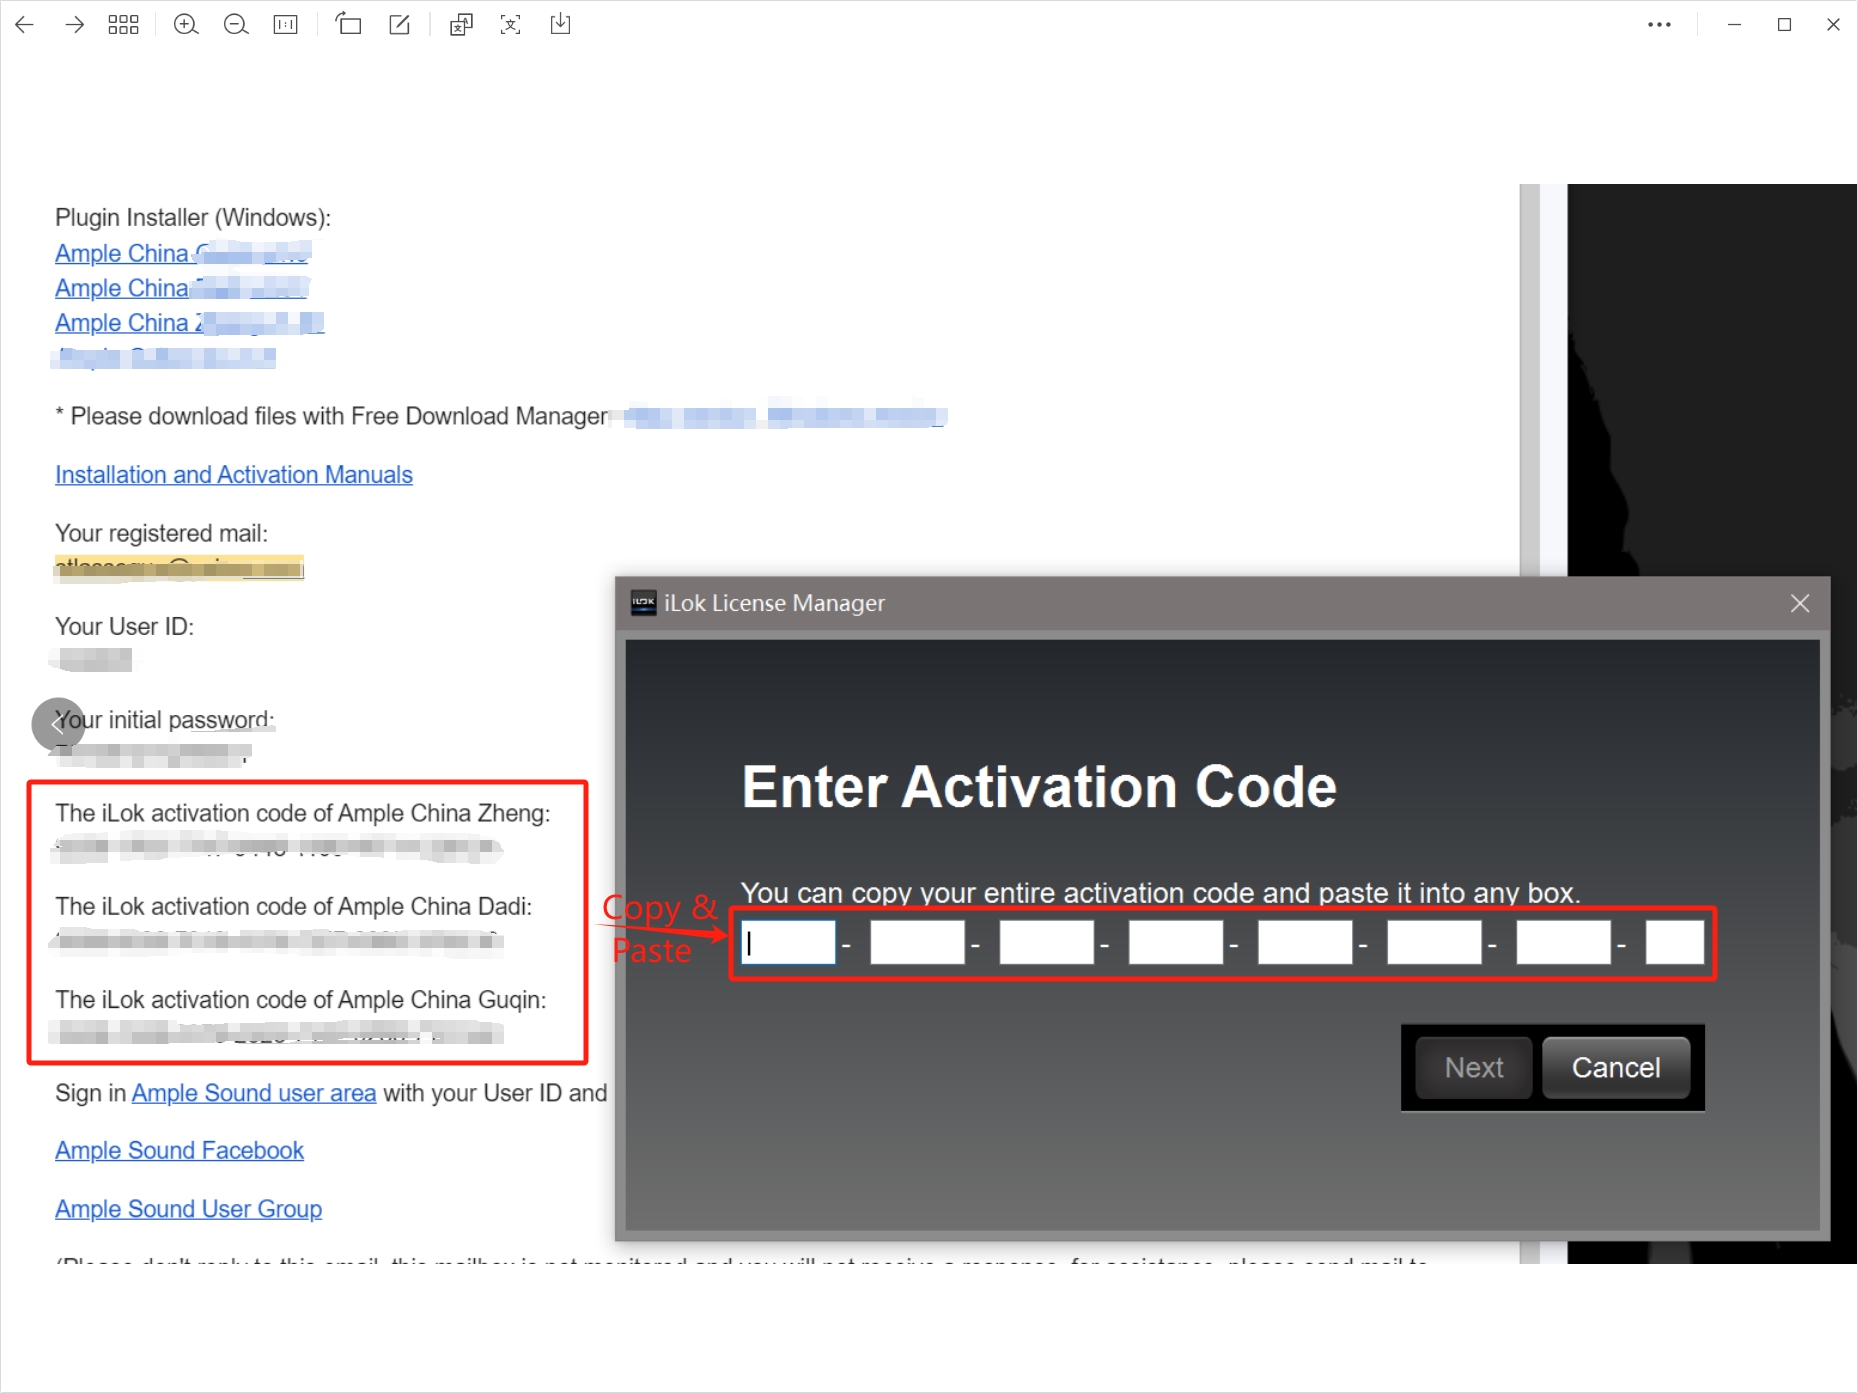This screenshot has height=1393, width=1858.
Task: Edit the image with the pencil icon
Action: pos(400,25)
